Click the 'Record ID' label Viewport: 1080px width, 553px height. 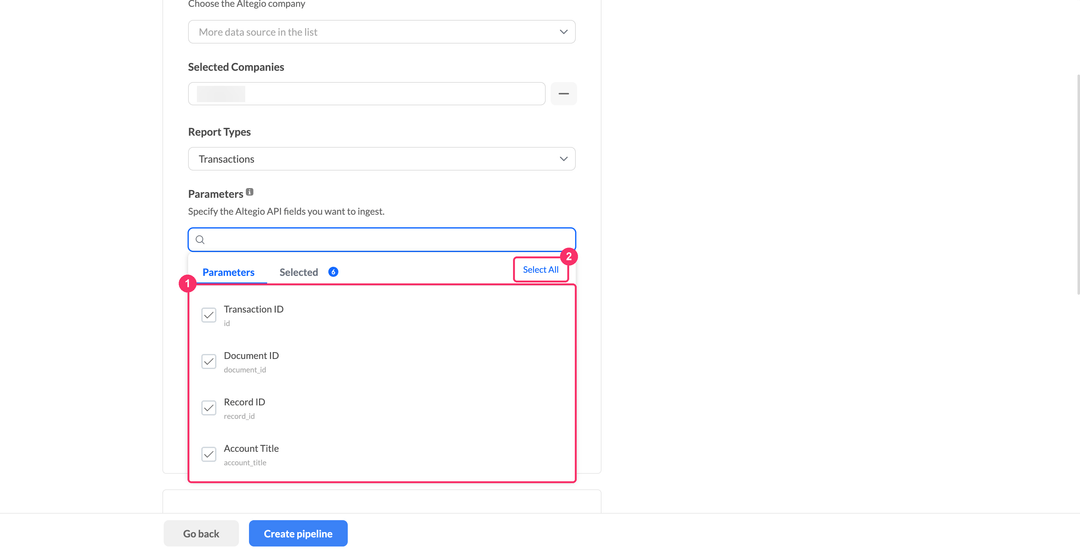[x=245, y=402]
